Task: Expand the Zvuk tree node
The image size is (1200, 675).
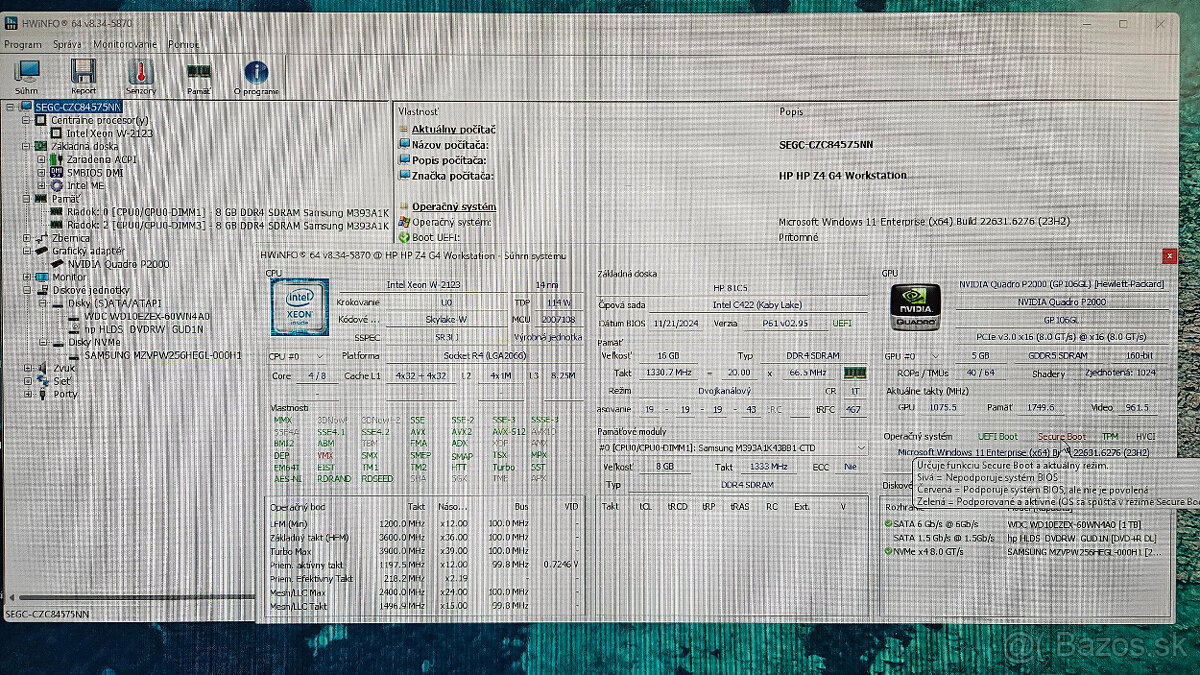Action: [26, 368]
